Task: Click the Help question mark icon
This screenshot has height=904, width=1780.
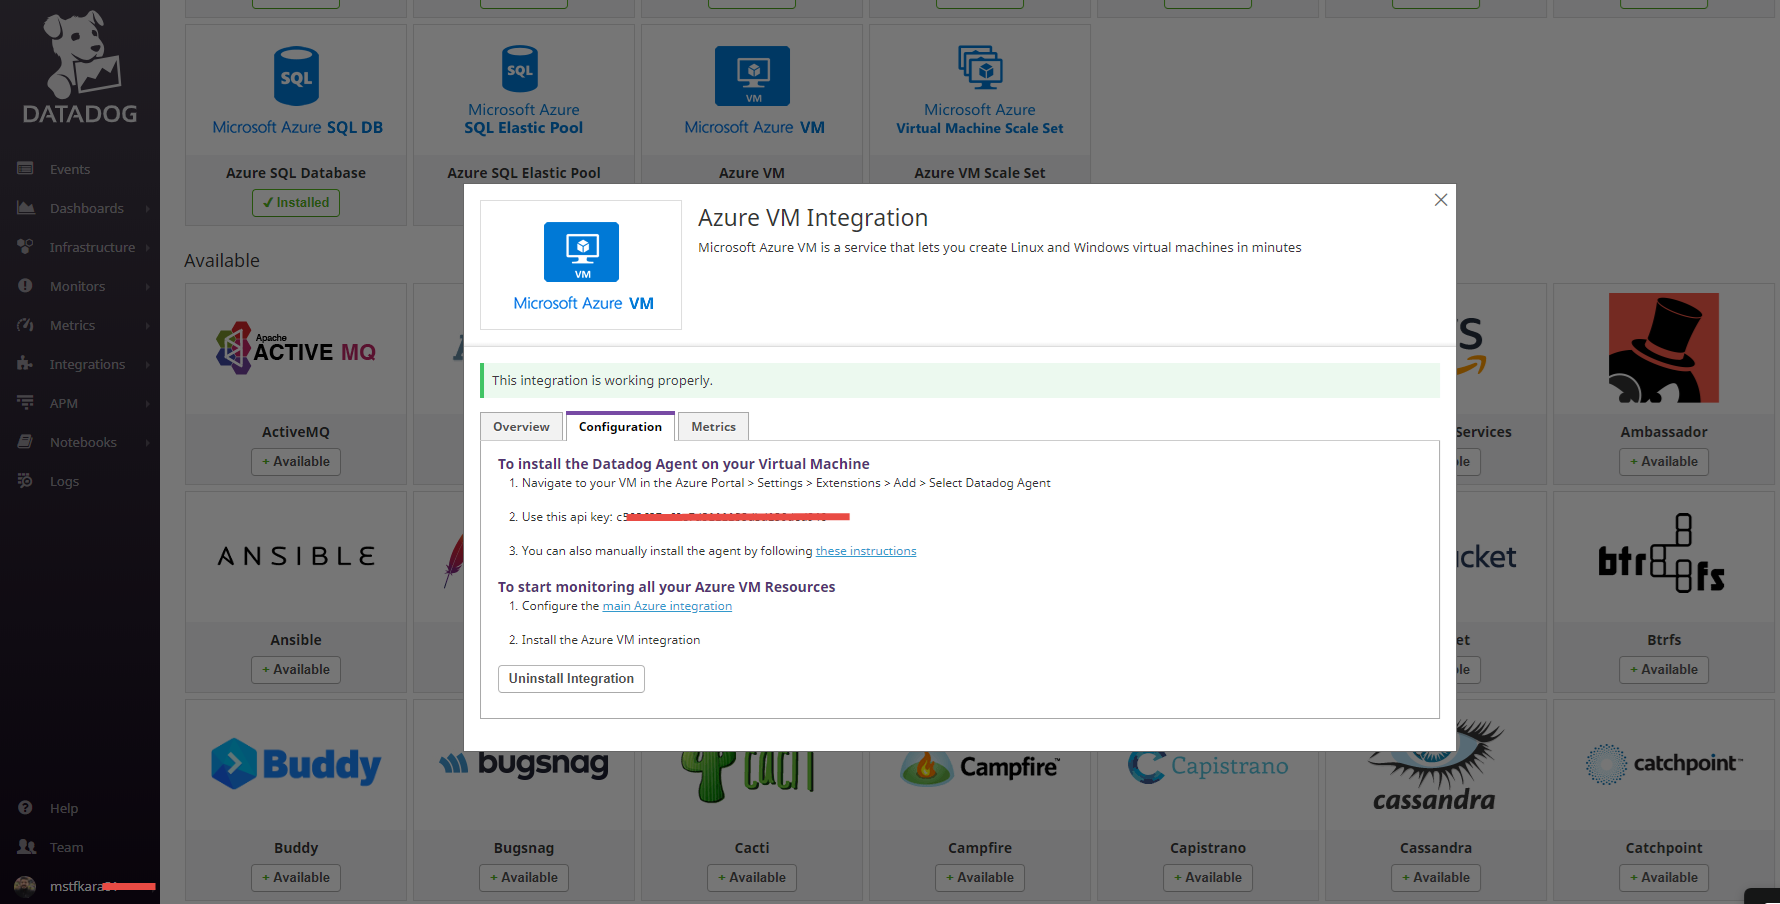Action: 26,808
